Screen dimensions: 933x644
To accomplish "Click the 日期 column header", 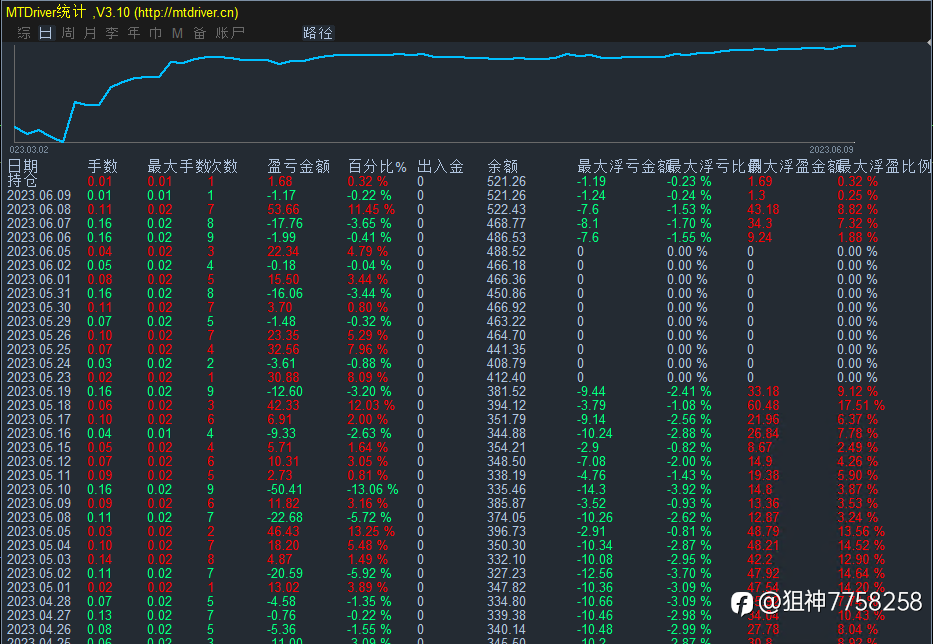I will [23, 166].
